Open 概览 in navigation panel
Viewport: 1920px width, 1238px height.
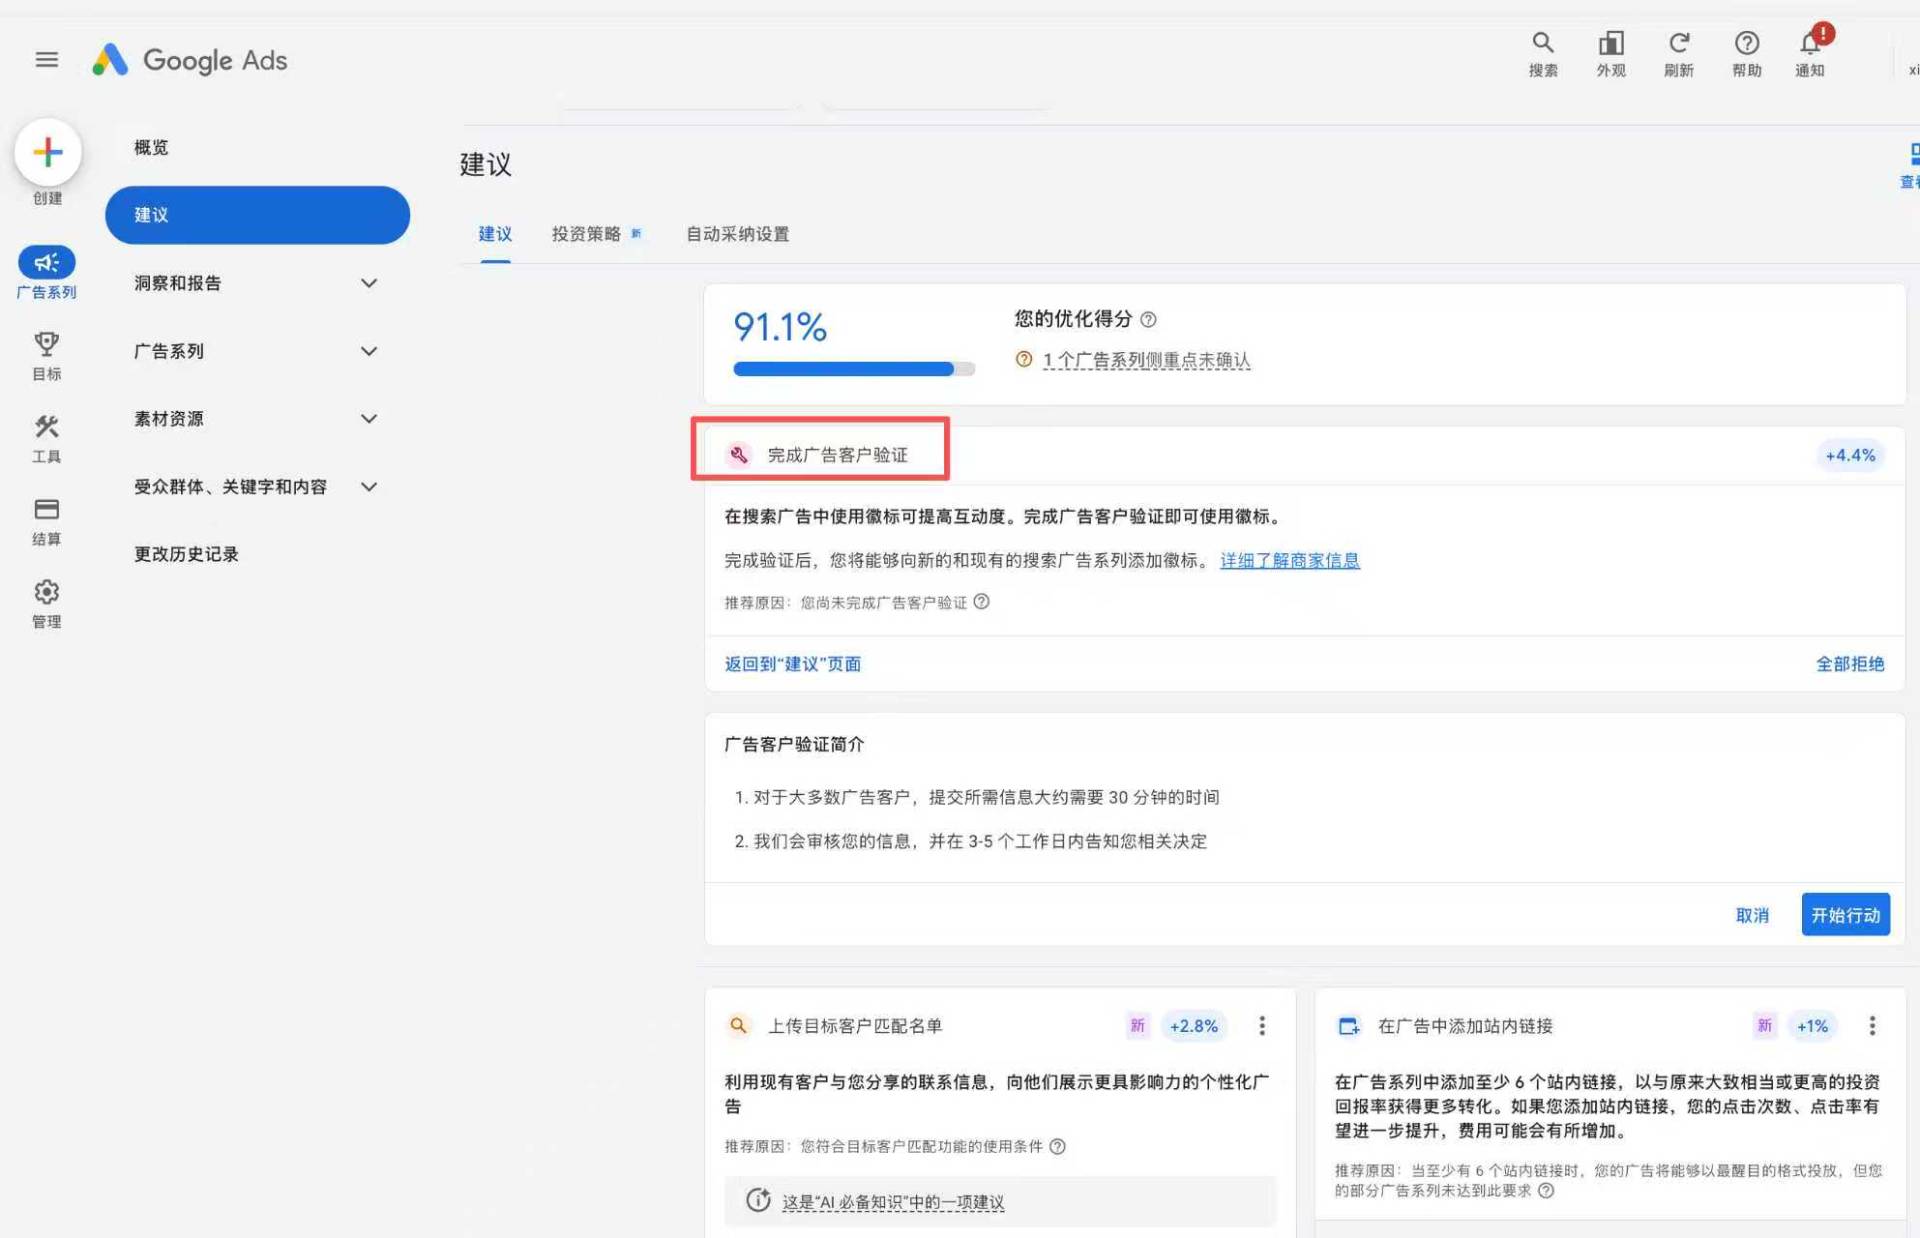(151, 147)
